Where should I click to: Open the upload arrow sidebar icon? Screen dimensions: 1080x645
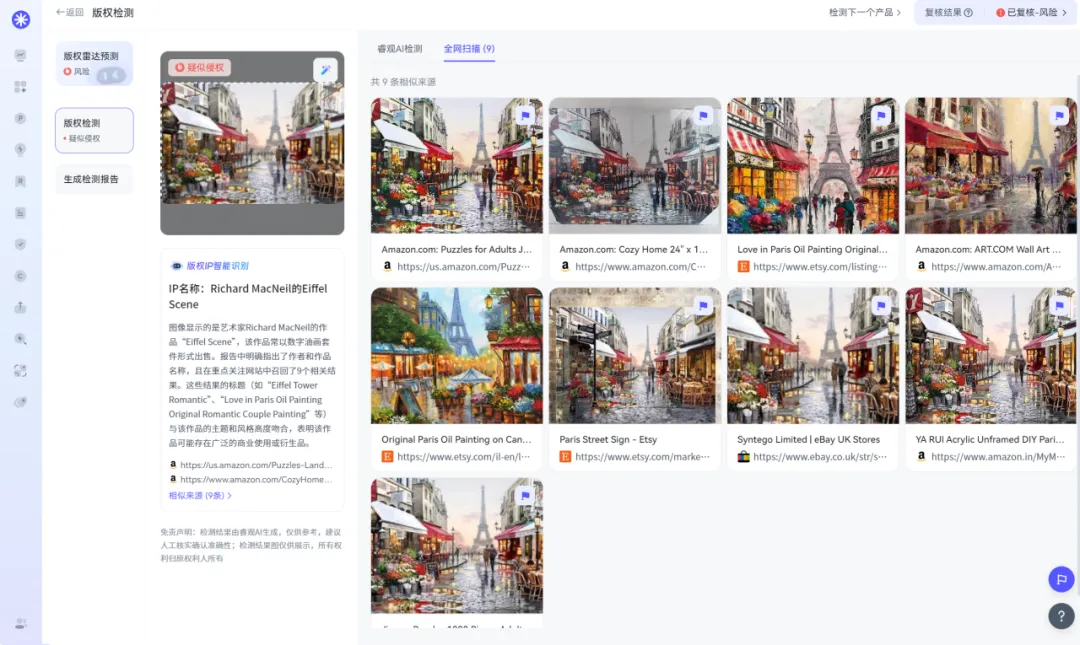[x=21, y=307]
